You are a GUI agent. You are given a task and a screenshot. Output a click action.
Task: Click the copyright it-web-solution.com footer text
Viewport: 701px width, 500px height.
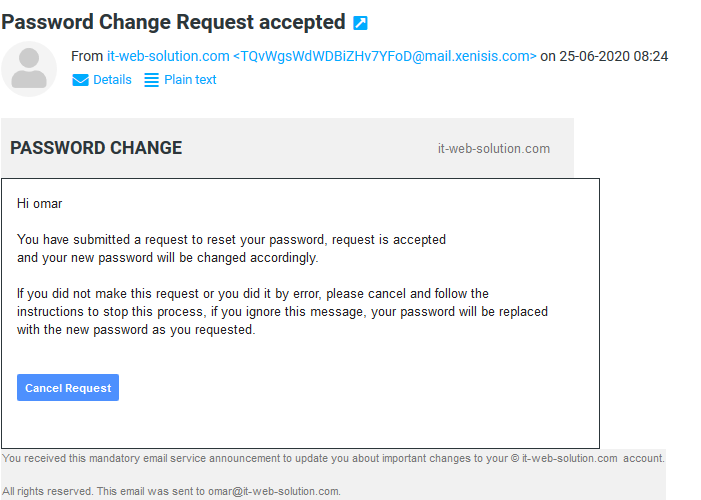click(x=564, y=458)
